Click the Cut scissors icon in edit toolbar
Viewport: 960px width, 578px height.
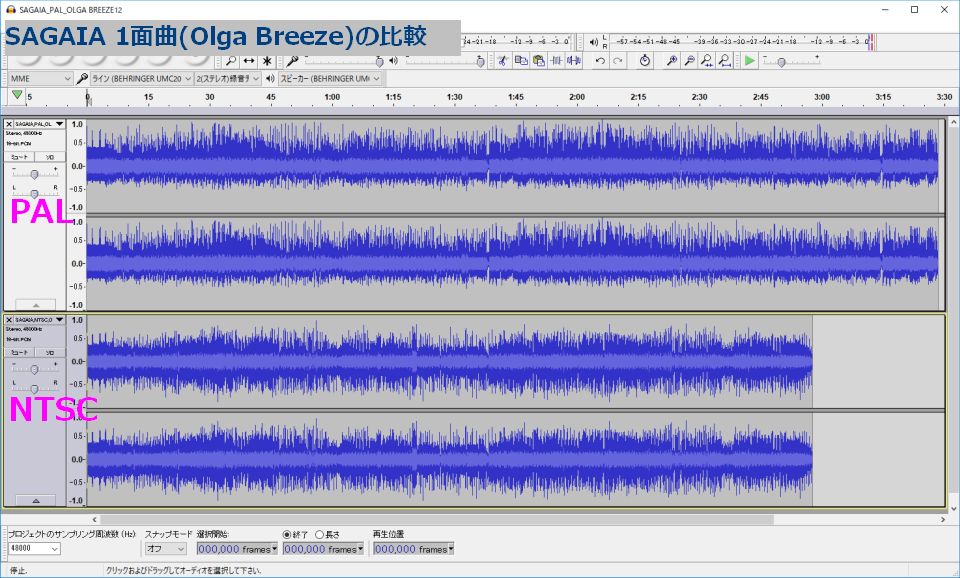[x=504, y=61]
